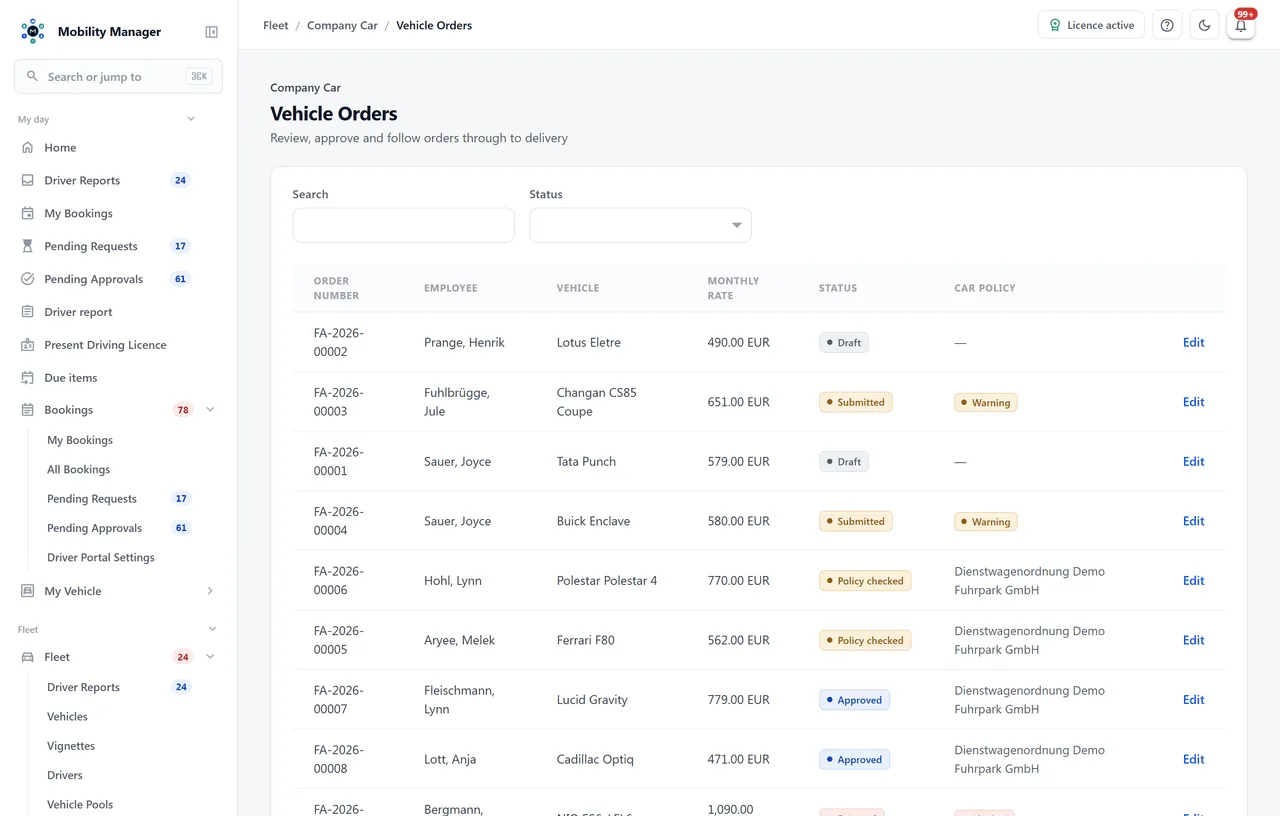Click the Fleet breadcrumb link
Screen dimensions: 1280x816
pos(276,25)
